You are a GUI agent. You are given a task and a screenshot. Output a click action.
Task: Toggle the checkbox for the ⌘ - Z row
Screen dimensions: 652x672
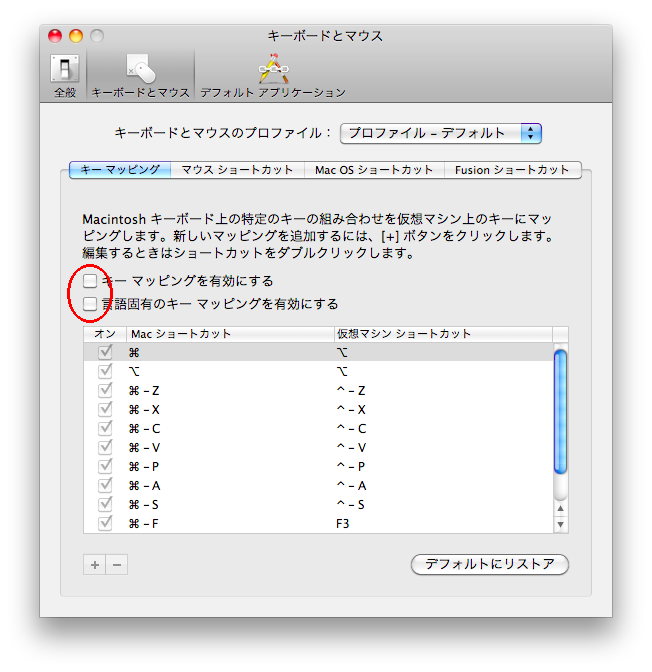[x=105, y=390]
